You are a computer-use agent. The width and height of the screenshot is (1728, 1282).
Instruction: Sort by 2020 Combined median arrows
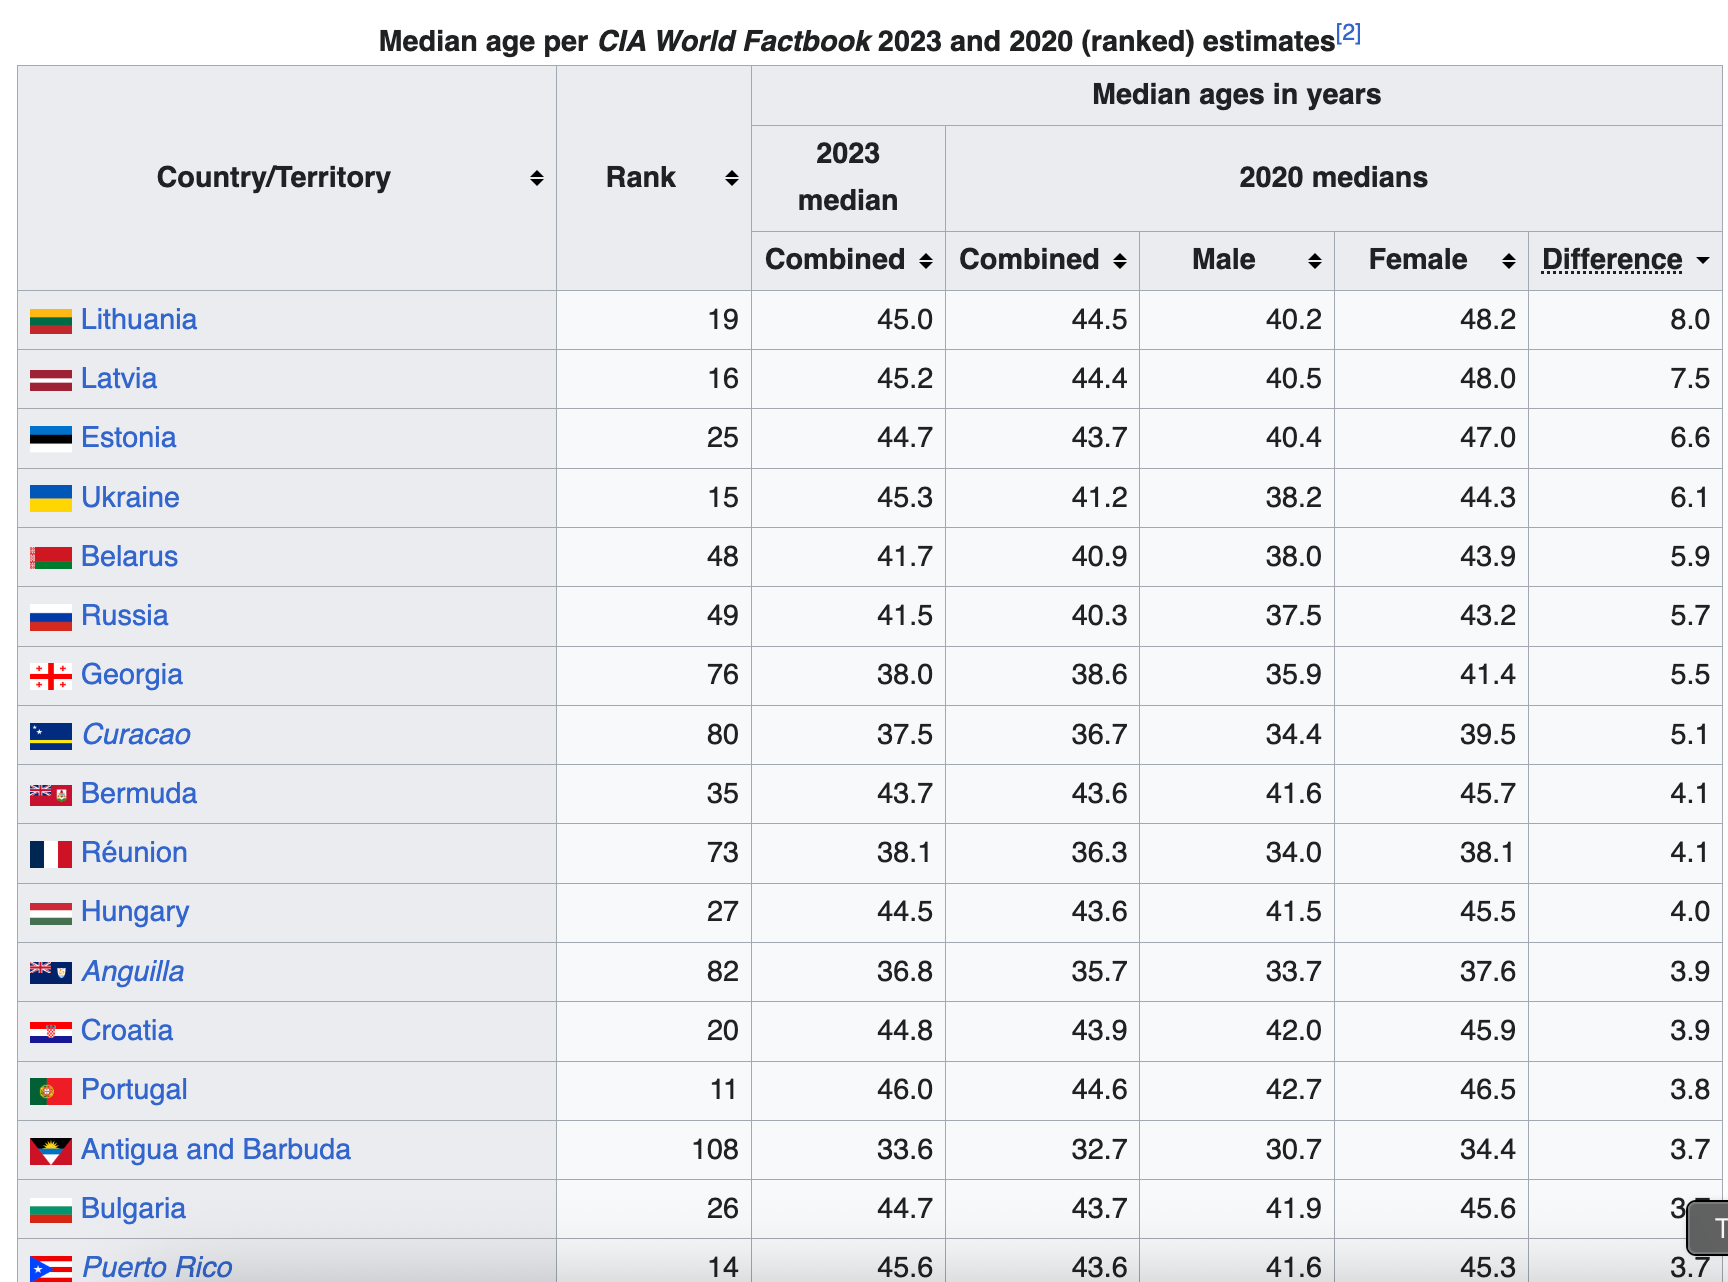point(1119,261)
